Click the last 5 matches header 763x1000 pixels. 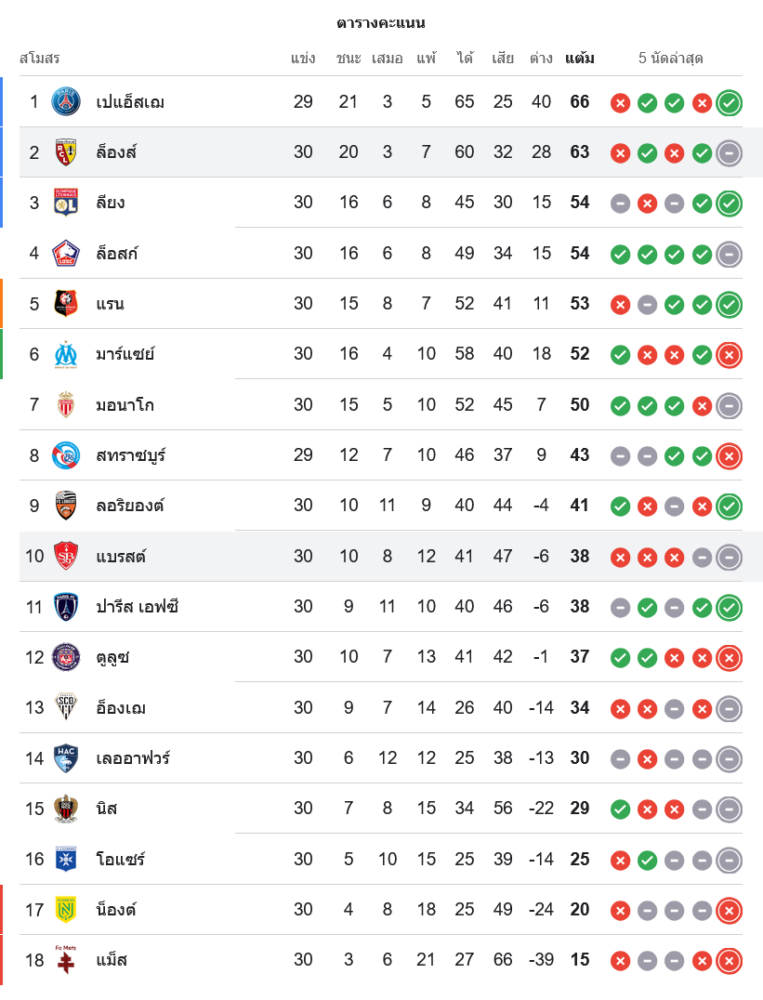coord(671,58)
